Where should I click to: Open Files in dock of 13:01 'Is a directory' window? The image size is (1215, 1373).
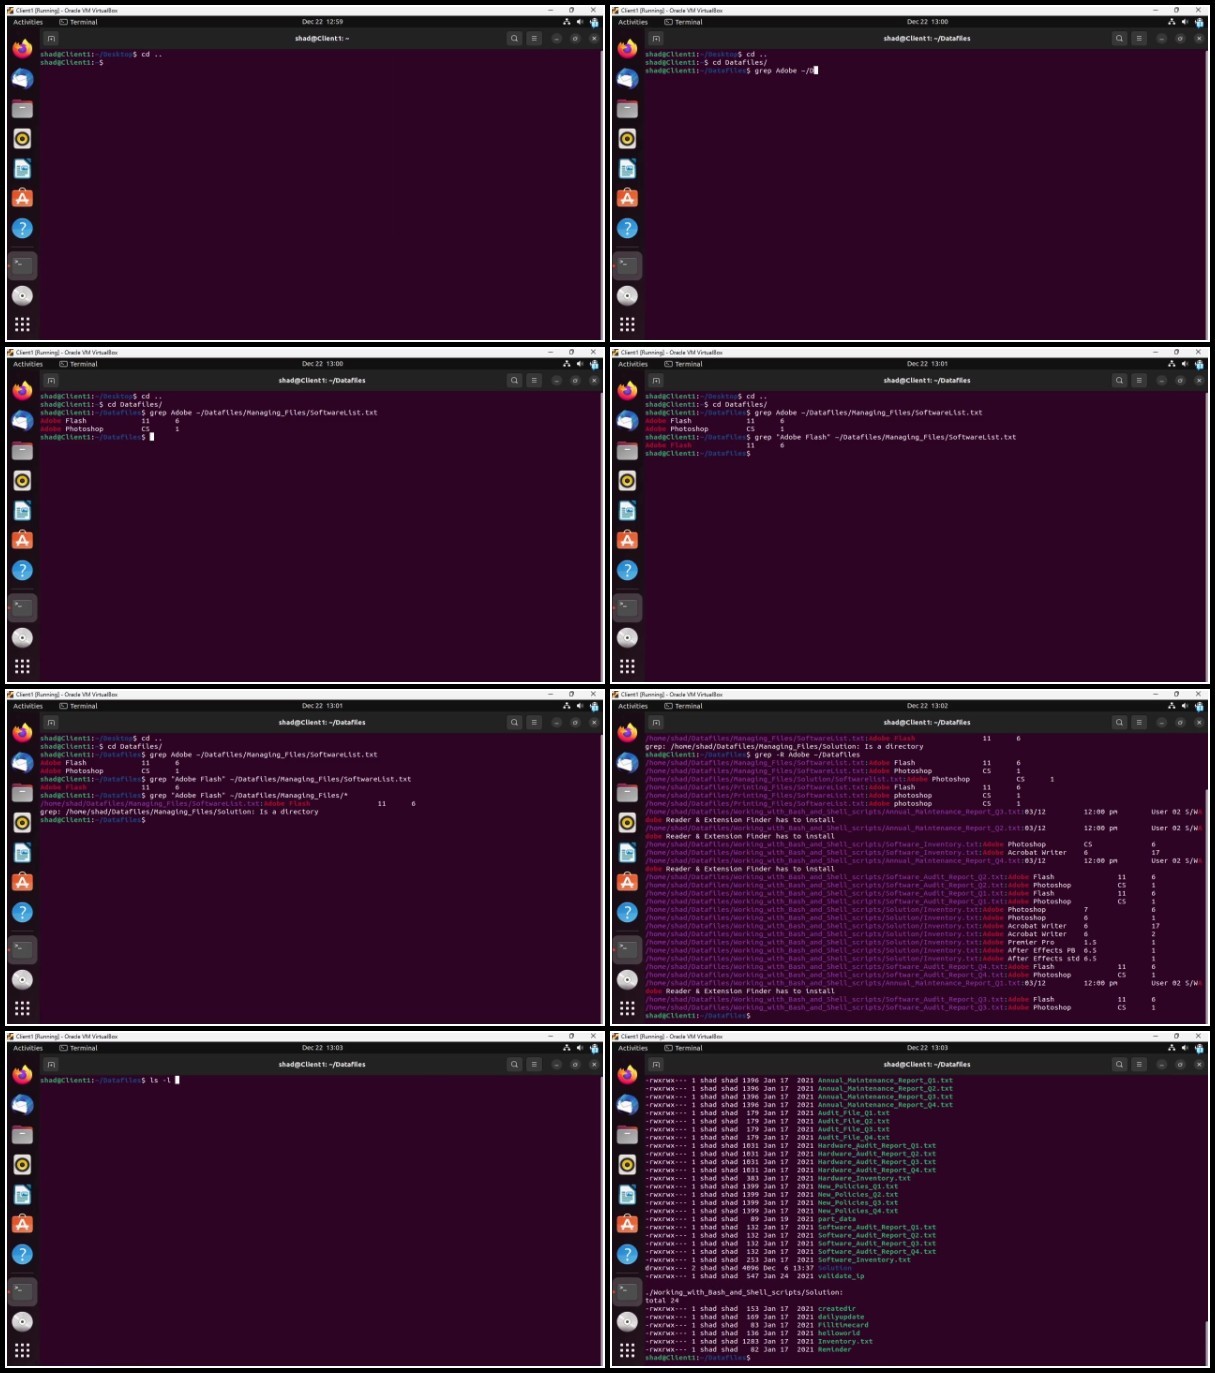coord(22,793)
